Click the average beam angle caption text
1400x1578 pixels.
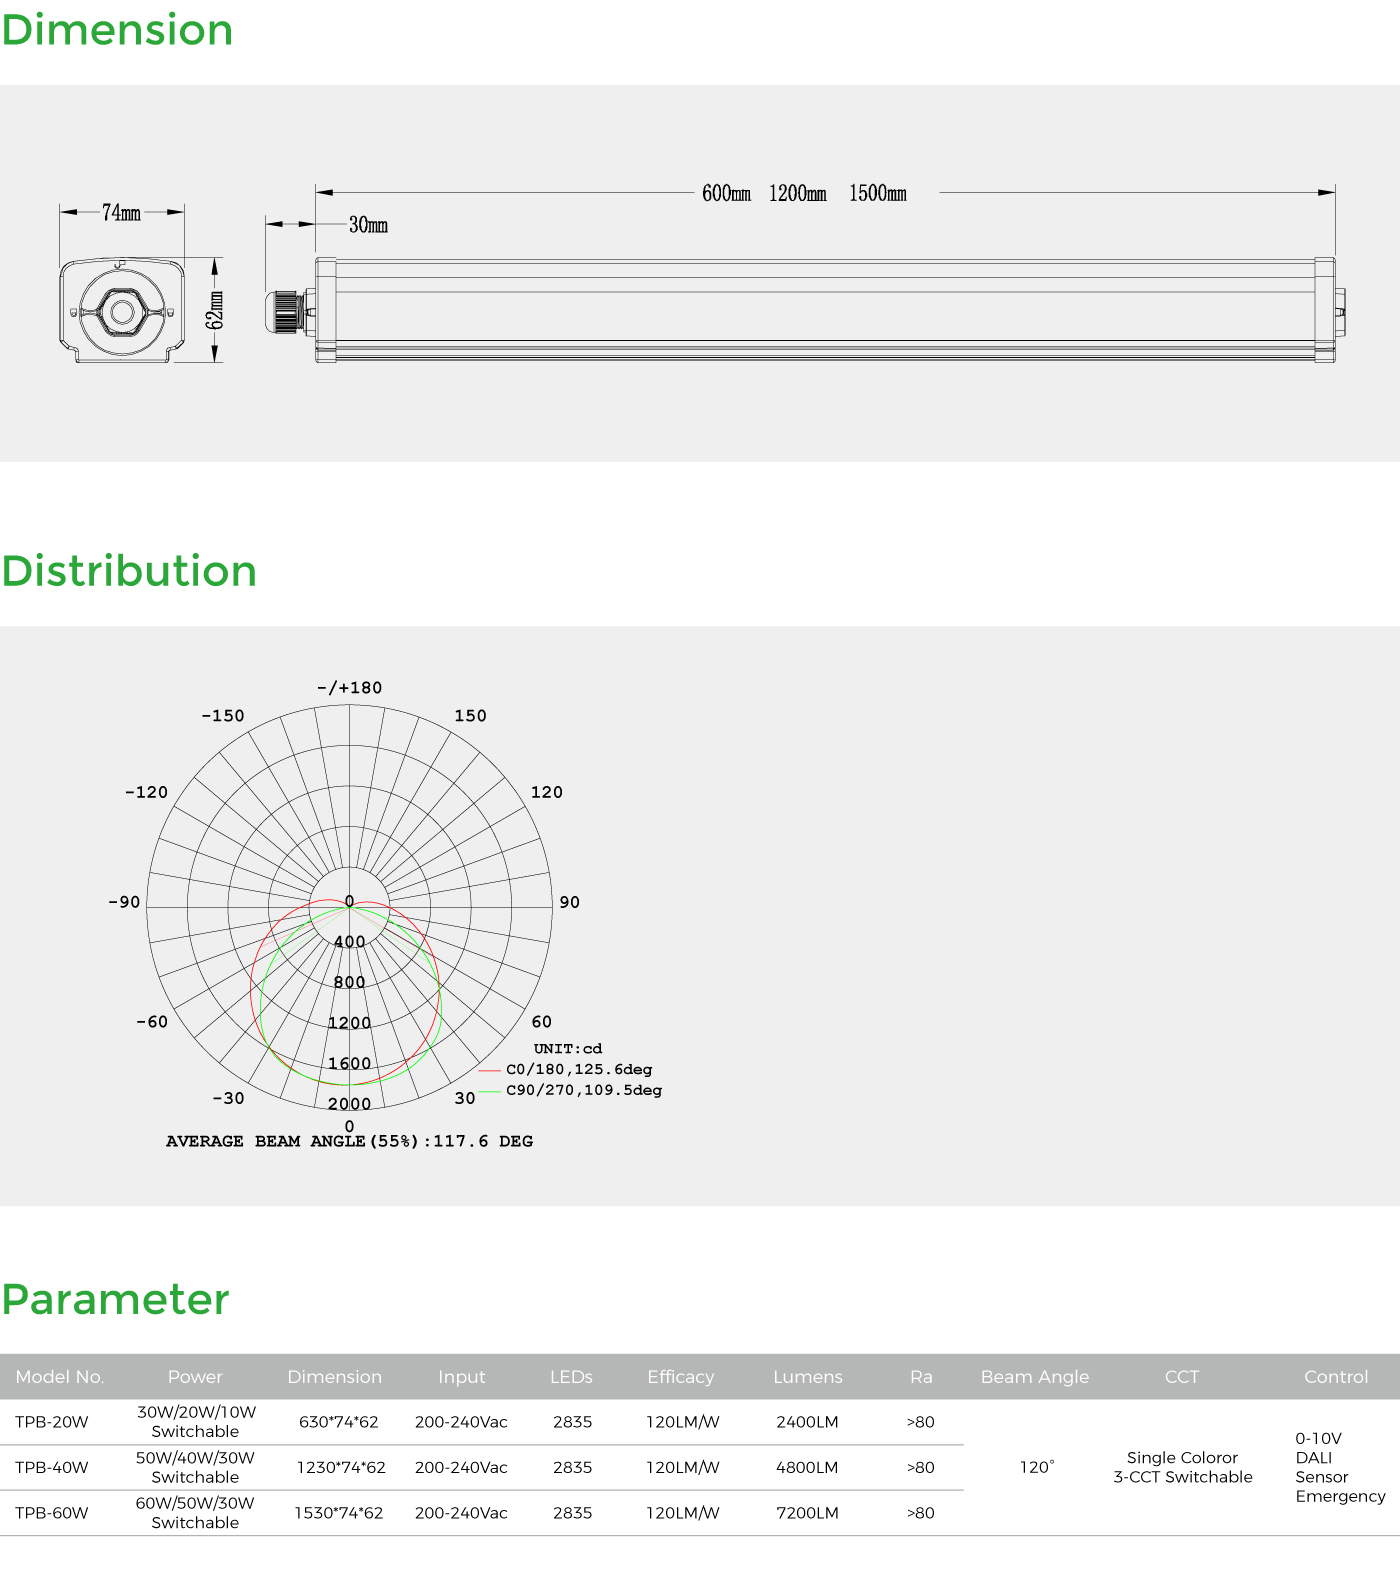click(x=349, y=1141)
